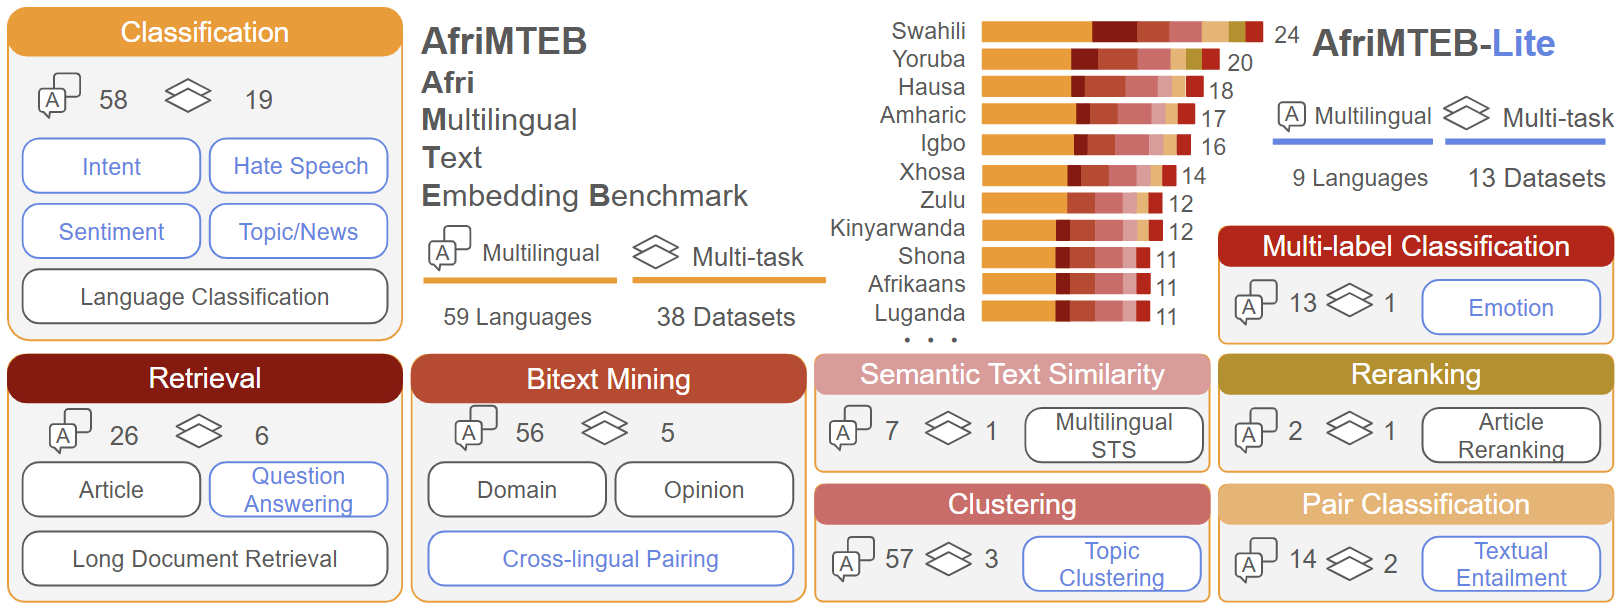Click the languages icon in Multi-label Classification

click(1255, 302)
